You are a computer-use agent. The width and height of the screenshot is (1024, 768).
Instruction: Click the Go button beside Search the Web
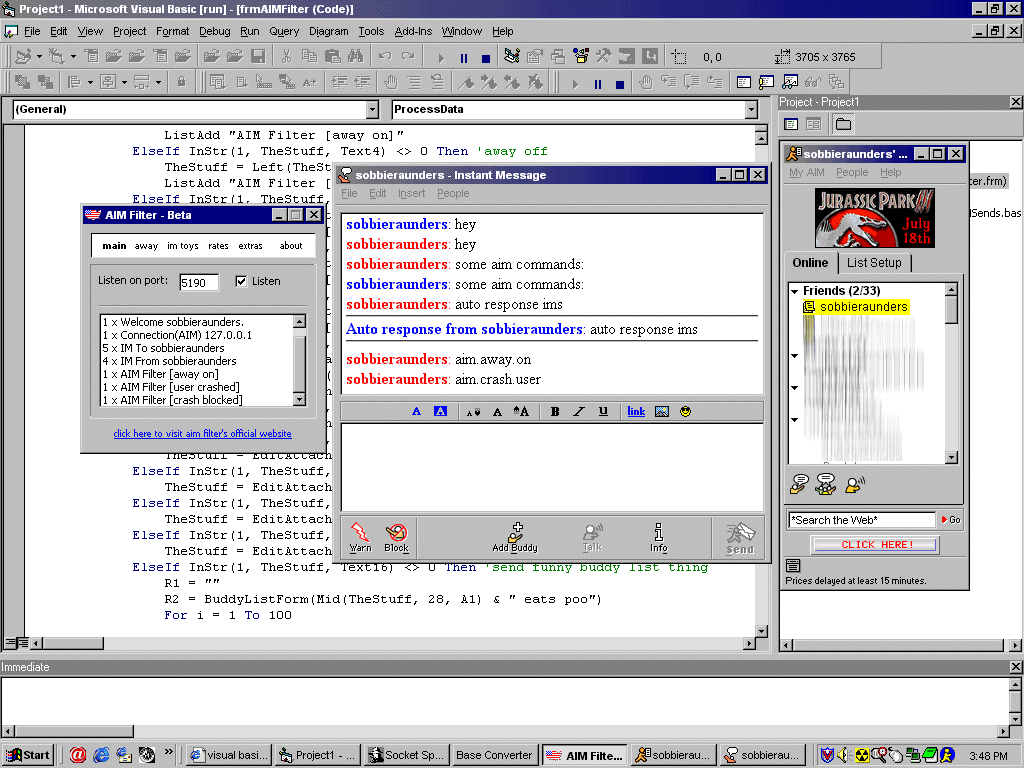pyautogui.click(x=951, y=520)
